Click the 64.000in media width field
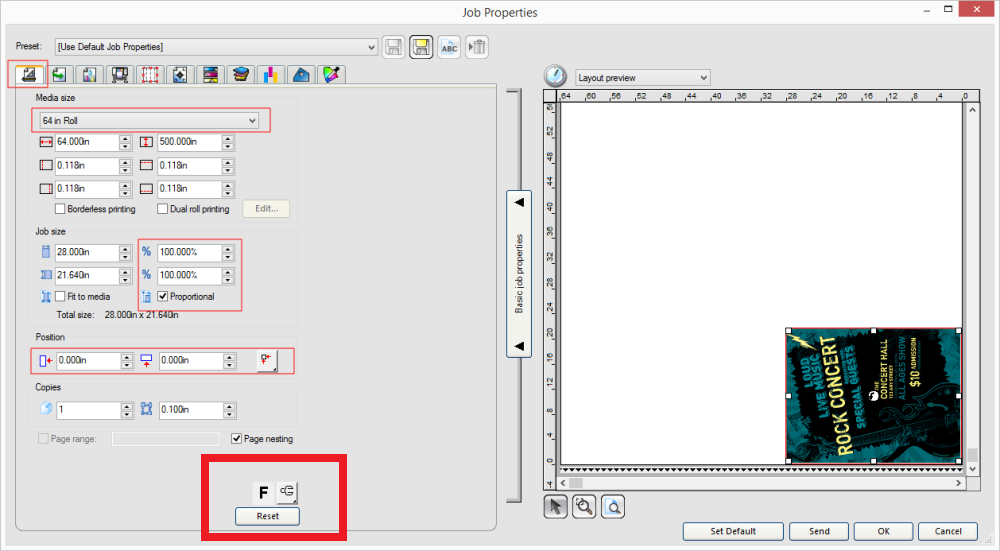The width and height of the screenshot is (1000, 551). point(87,142)
